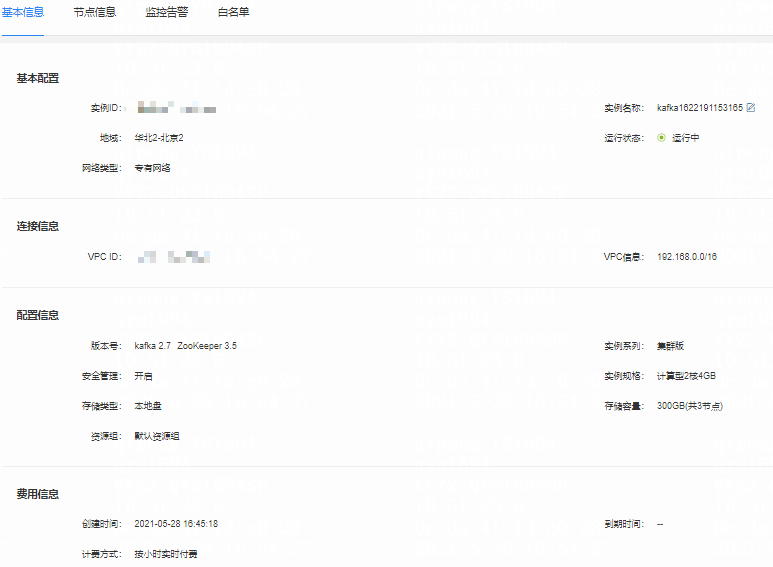Click the storage capacity 300GB(共3节点)

(689, 406)
